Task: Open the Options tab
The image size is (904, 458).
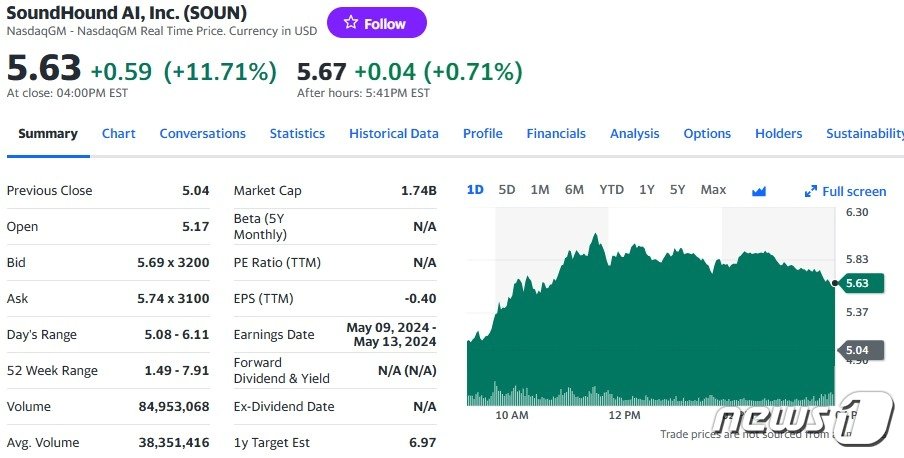Action: point(707,133)
